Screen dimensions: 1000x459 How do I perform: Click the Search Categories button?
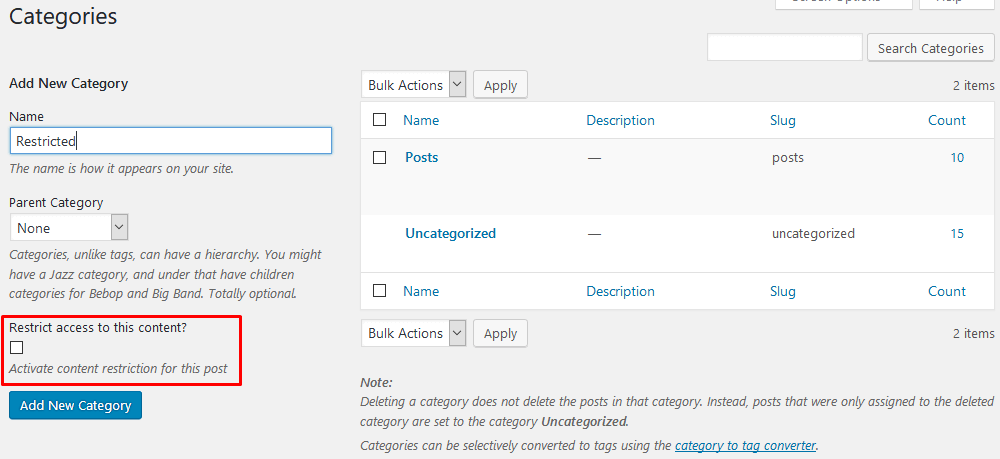930,48
